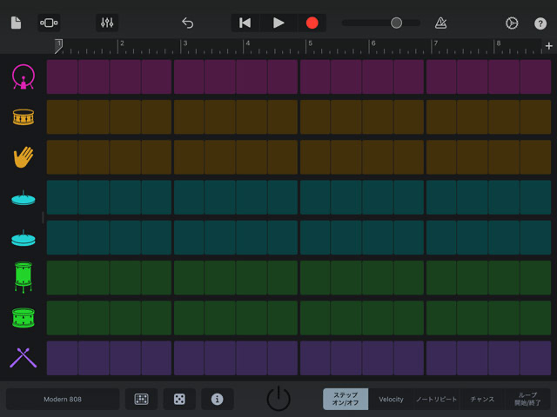Open the info inspector button
Image resolution: width=557 pixels, height=417 pixels.
click(x=217, y=399)
